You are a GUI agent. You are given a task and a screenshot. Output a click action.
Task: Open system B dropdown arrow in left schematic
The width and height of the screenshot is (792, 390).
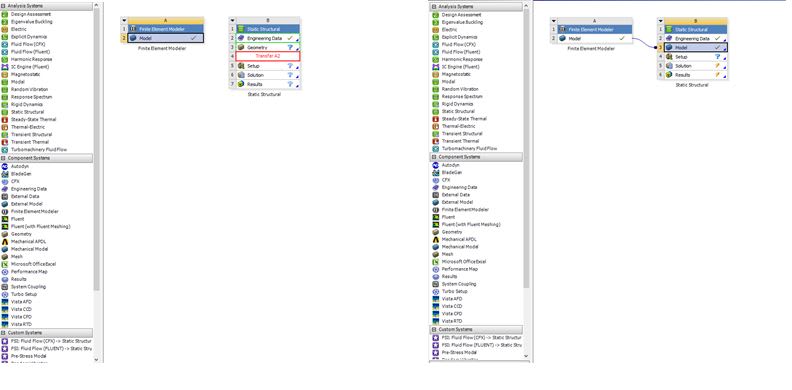pyautogui.click(x=233, y=20)
